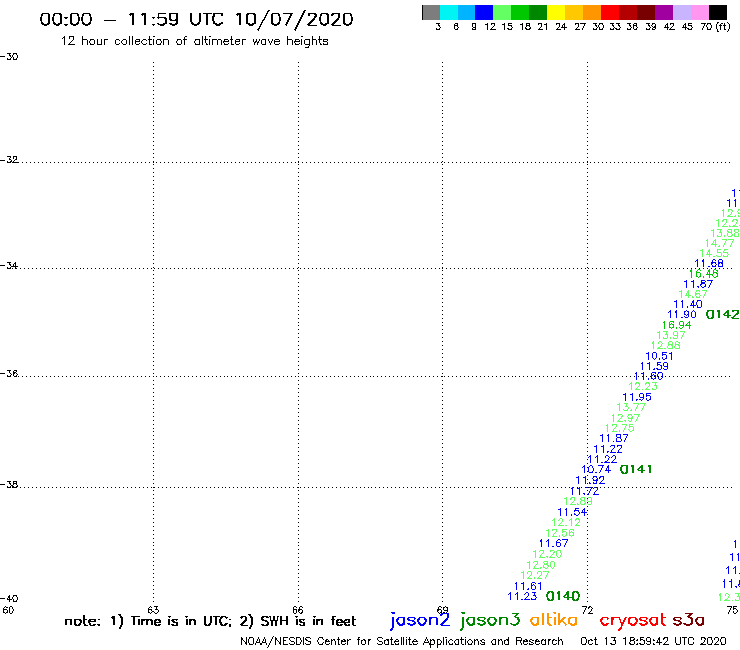Click subtitle "12 hour collection of altimeter wave heights"
The image size is (740, 650).
pyautogui.click(x=194, y=41)
